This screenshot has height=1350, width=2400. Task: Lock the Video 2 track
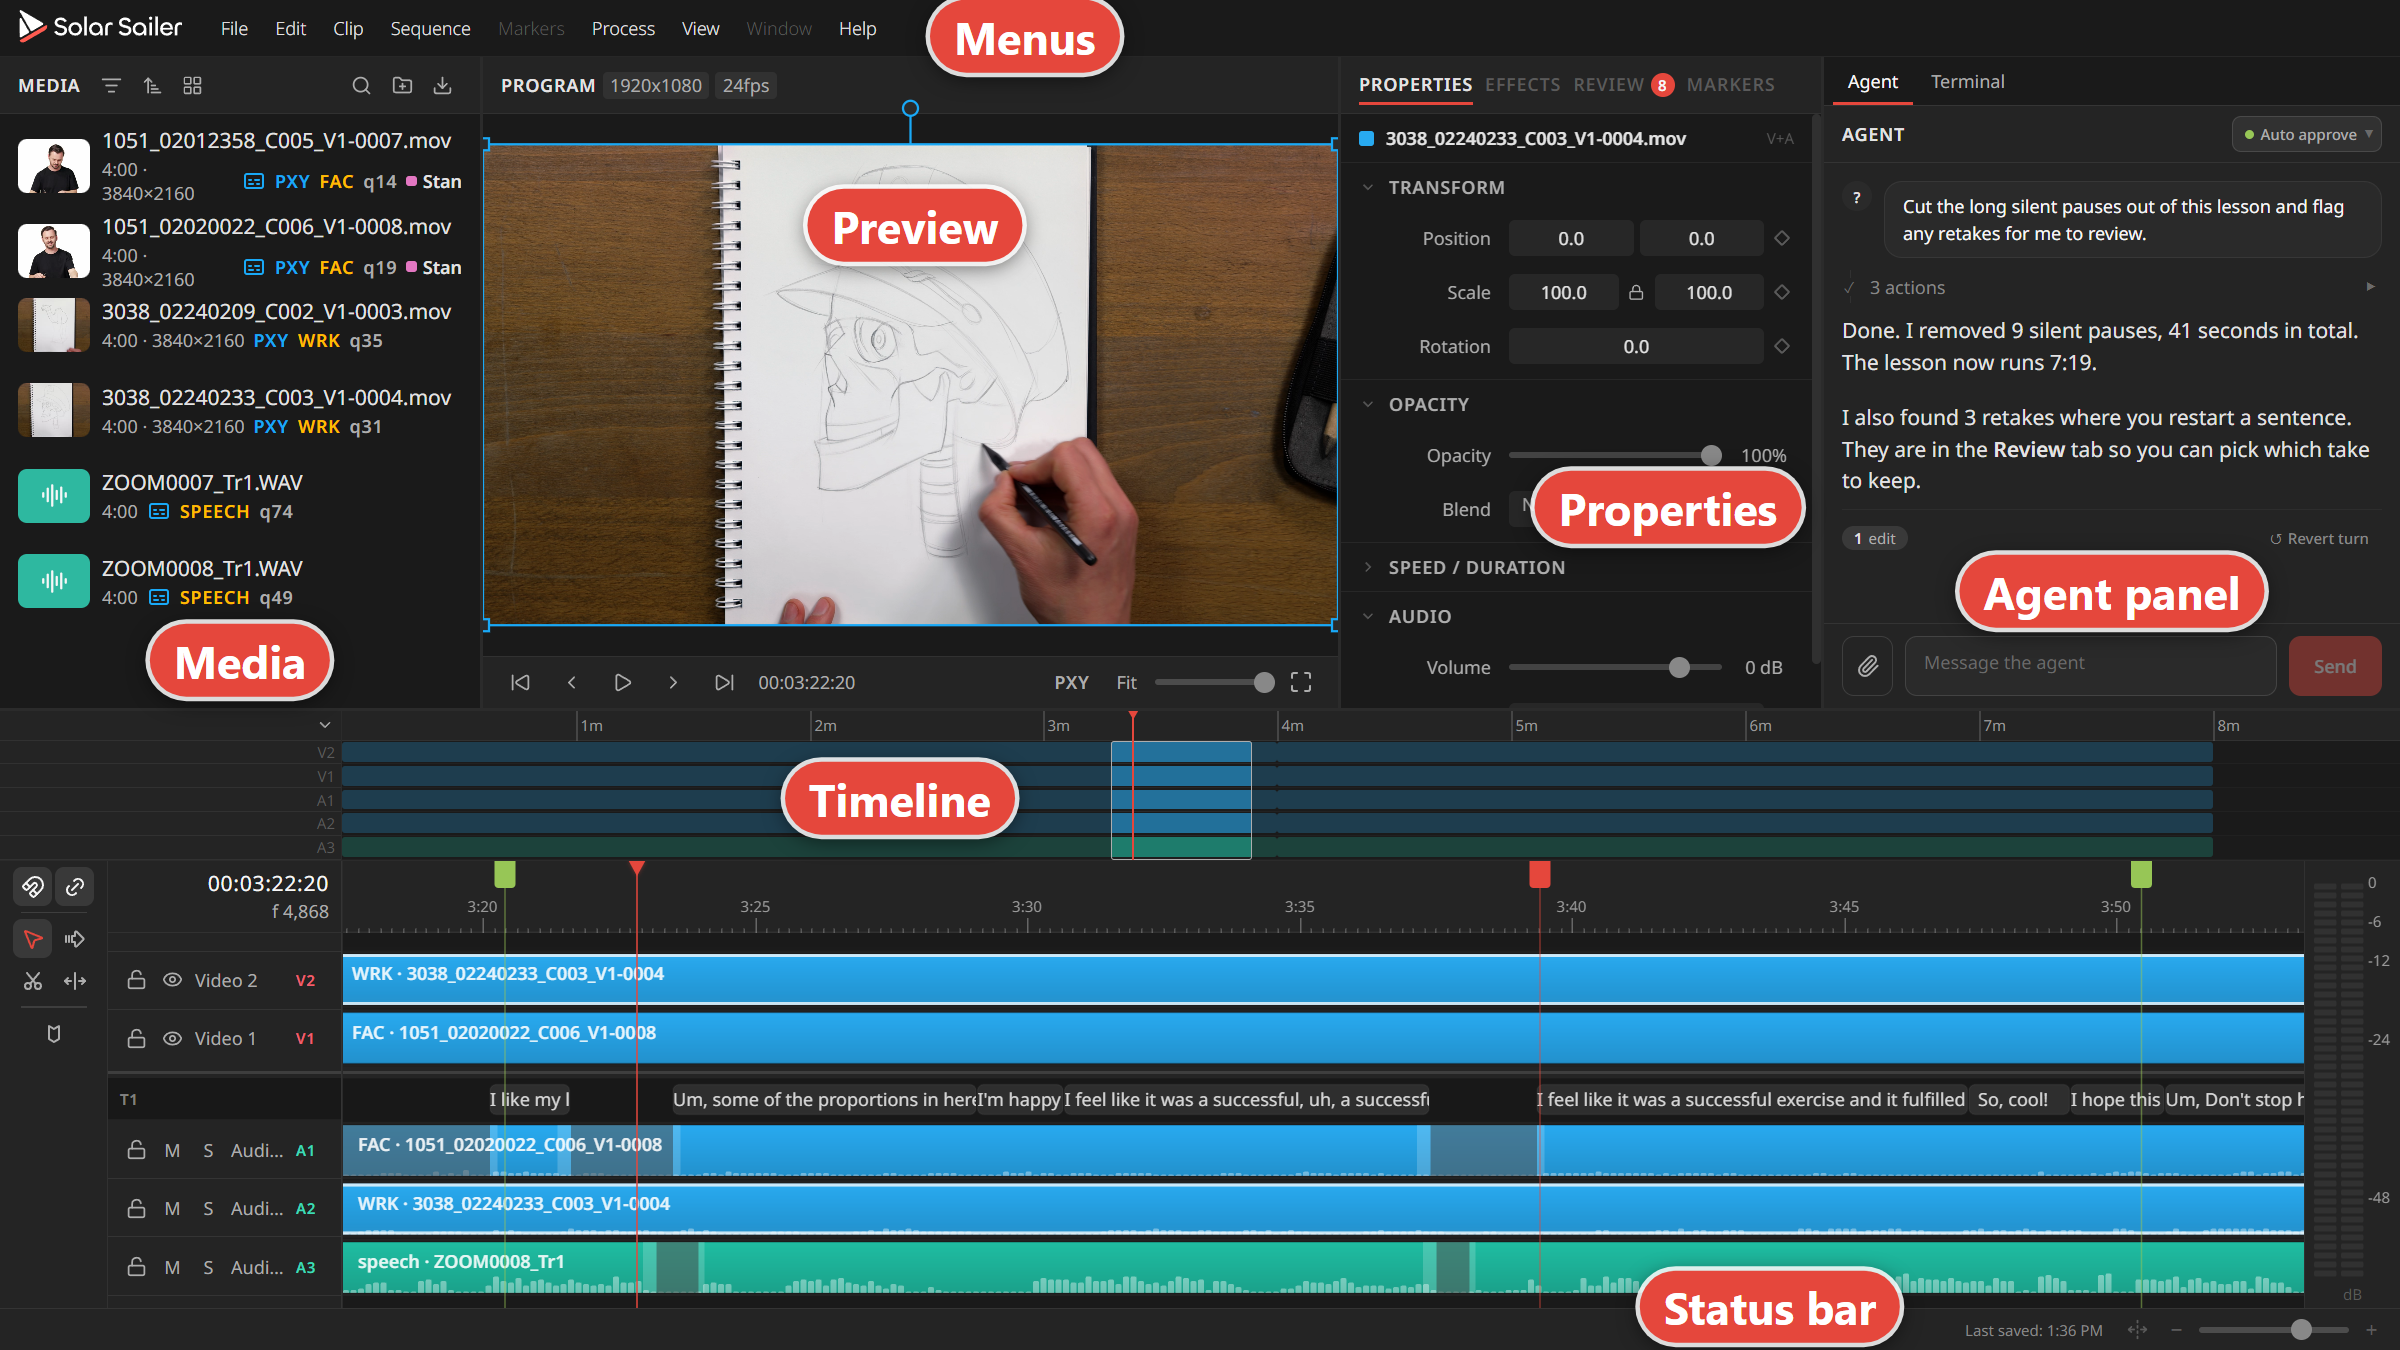tap(137, 980)
